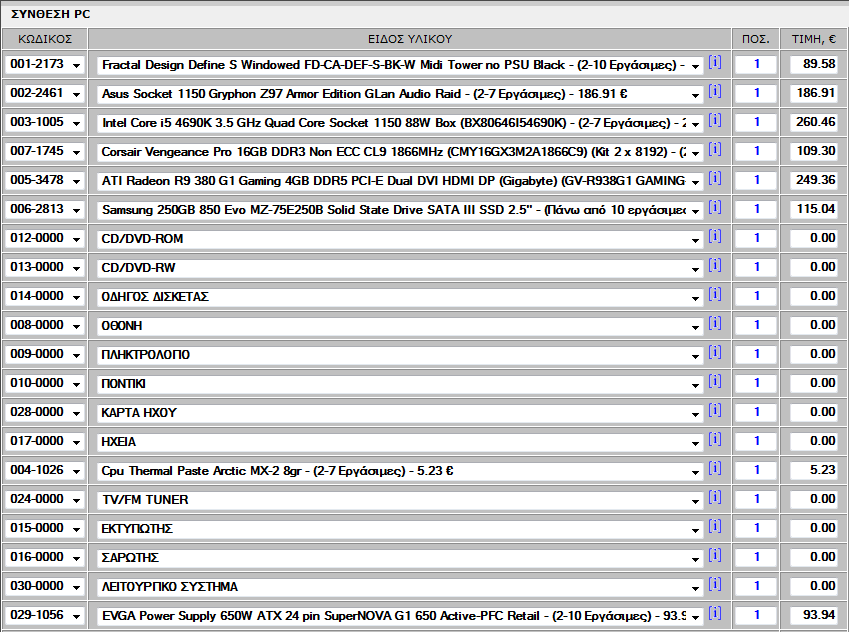This screenshot has width=849, height=632.
Task: Open info icon for Arctic MX-2 thermal paste
Action: click(715, 468)
